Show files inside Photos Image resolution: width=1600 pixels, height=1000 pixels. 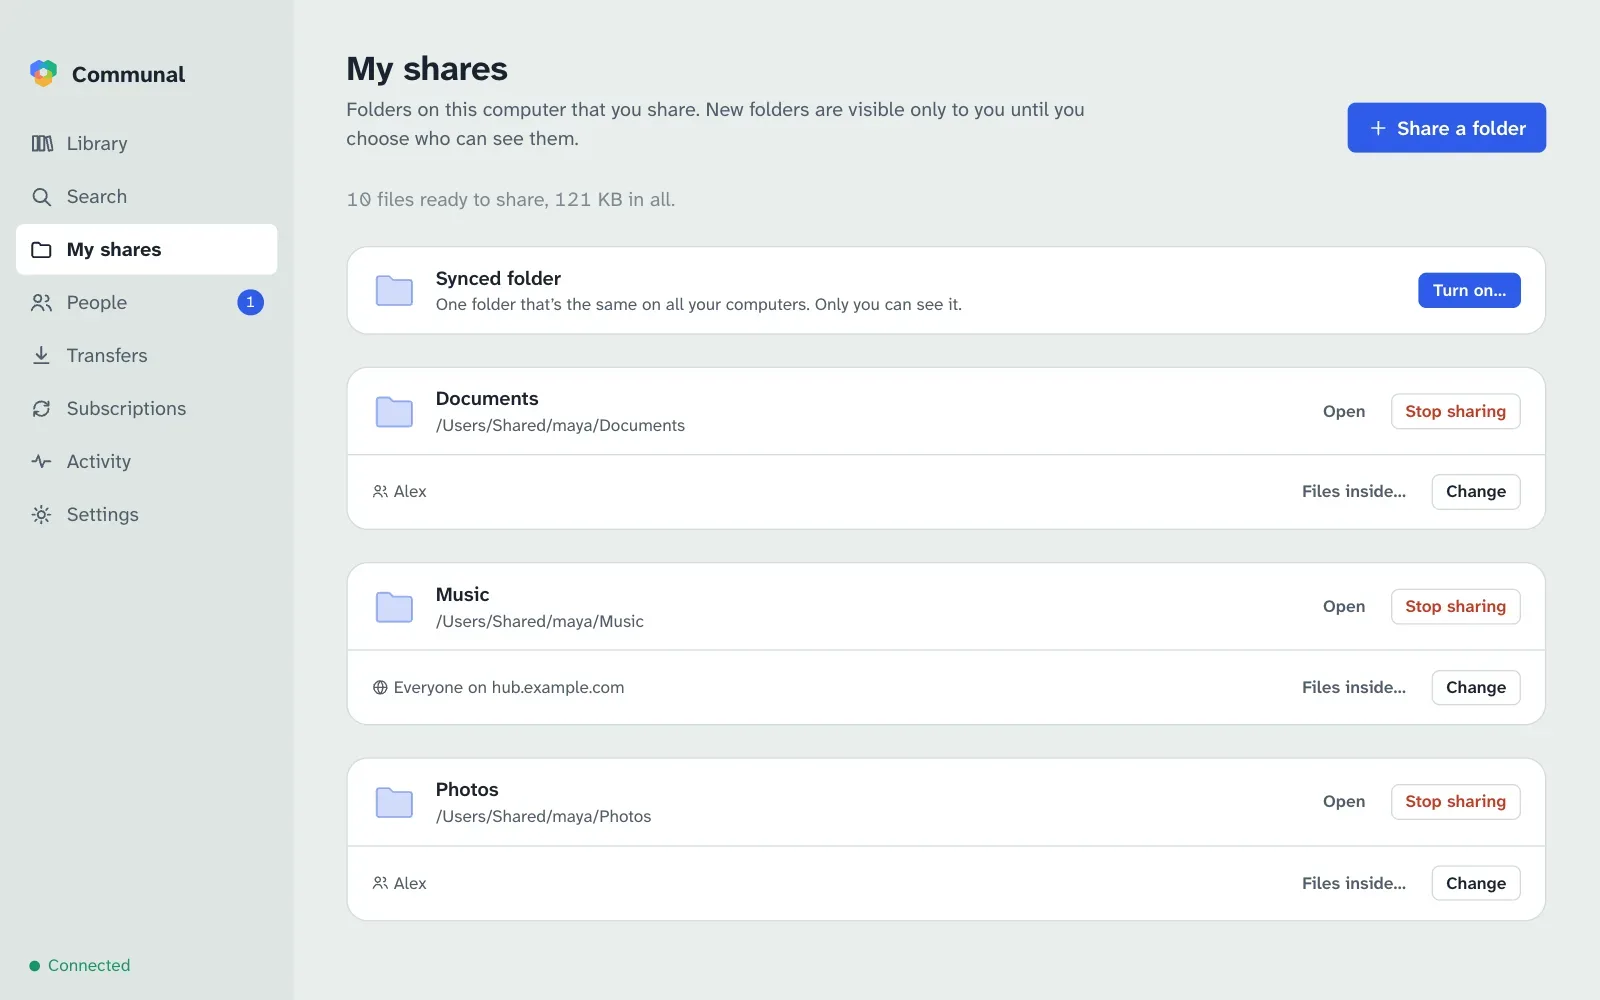[x=1354, y=883]
